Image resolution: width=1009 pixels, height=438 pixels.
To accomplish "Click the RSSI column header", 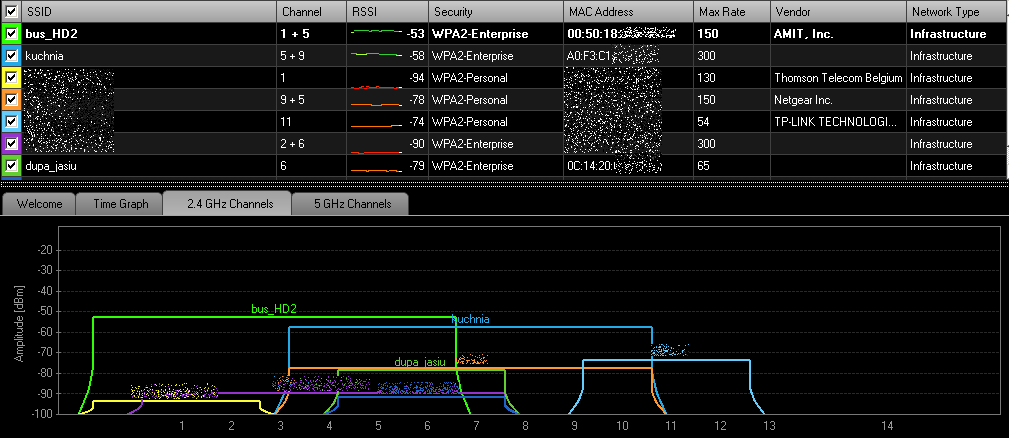I will [387, 11].
